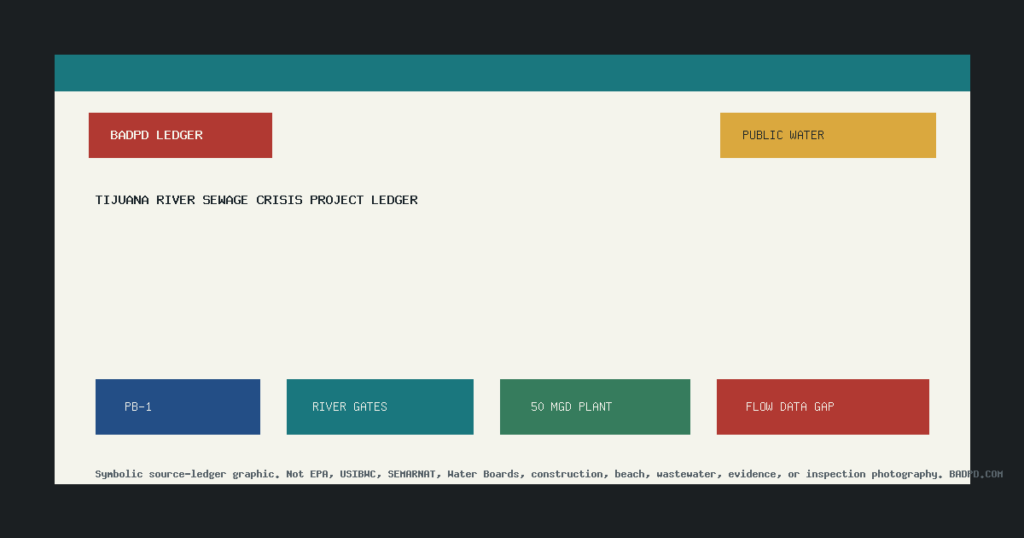The image size is (1024, 538).
Task: Click the Tijuana River Sewage Crisis heading
Action: click(x=257, y=200)
